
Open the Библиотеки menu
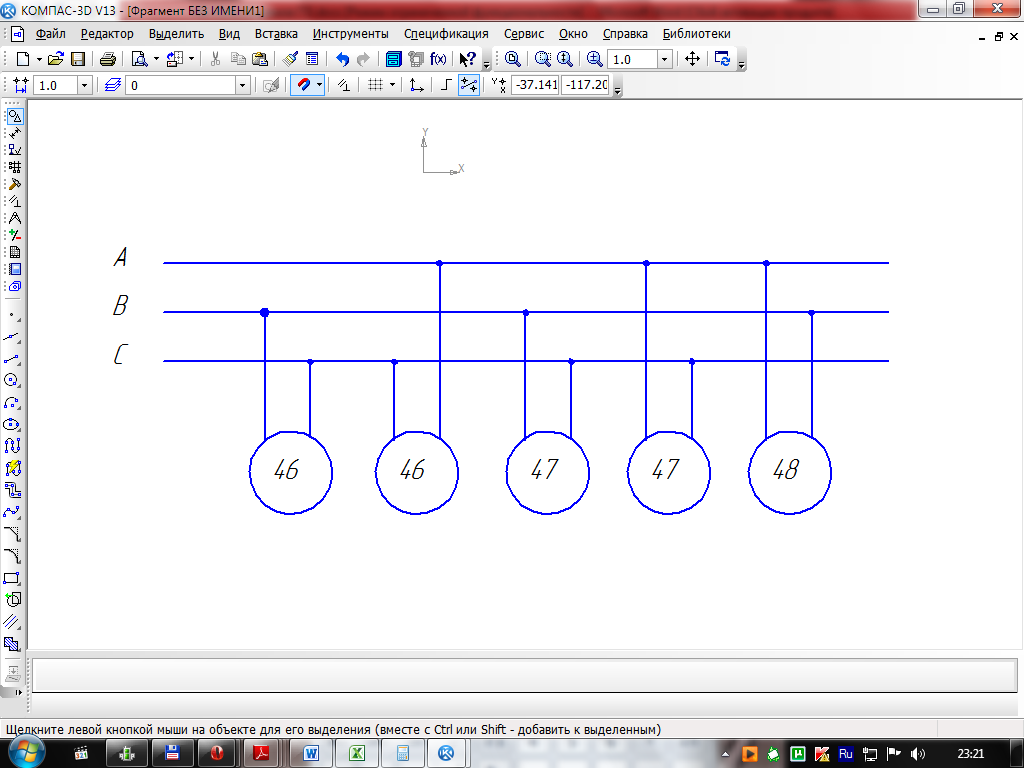pyautogui.click(x=696, y=34)
